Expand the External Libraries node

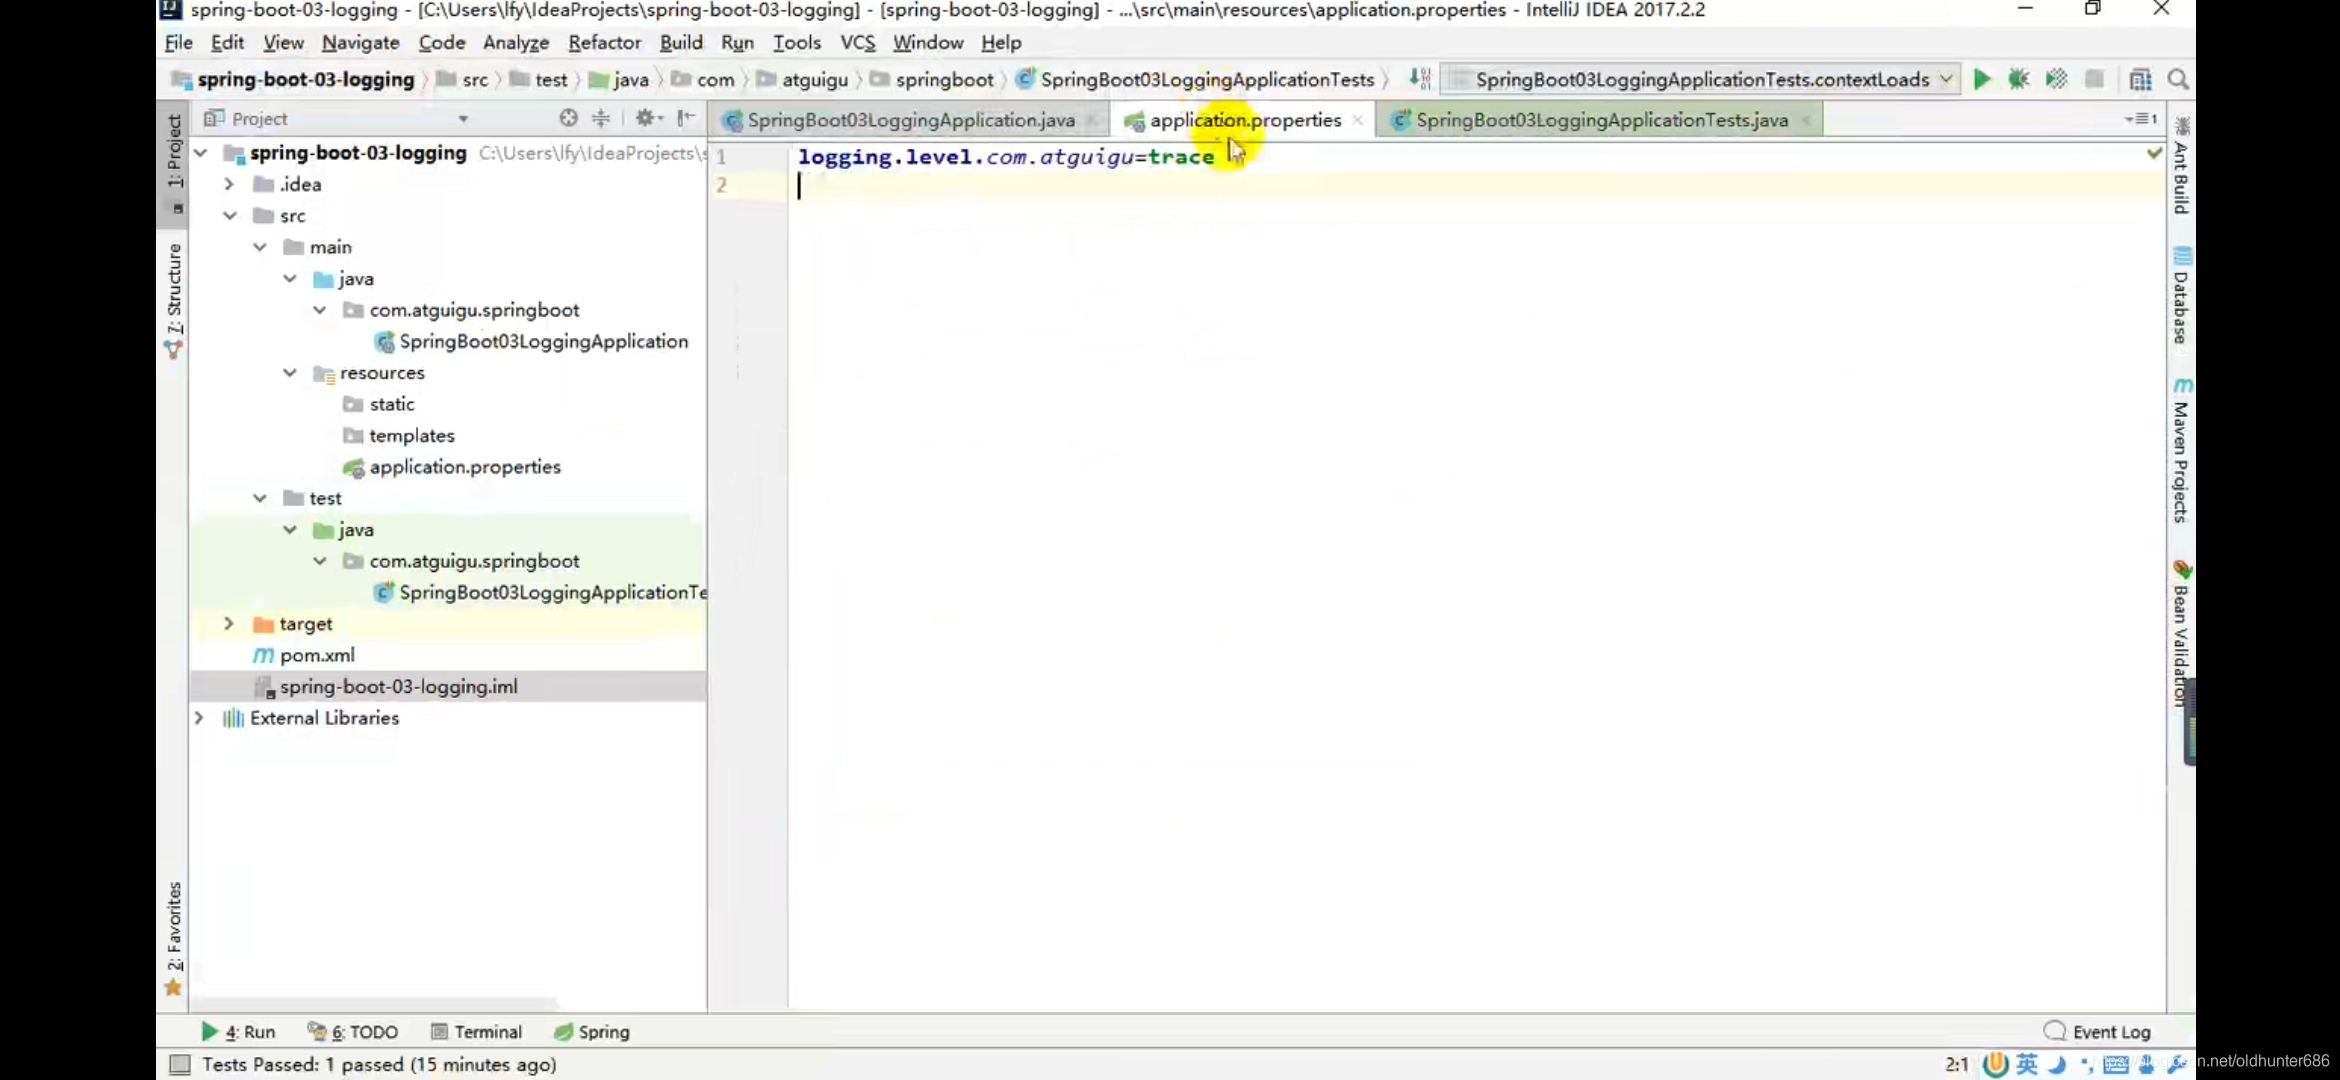click(x=199, y=718)
